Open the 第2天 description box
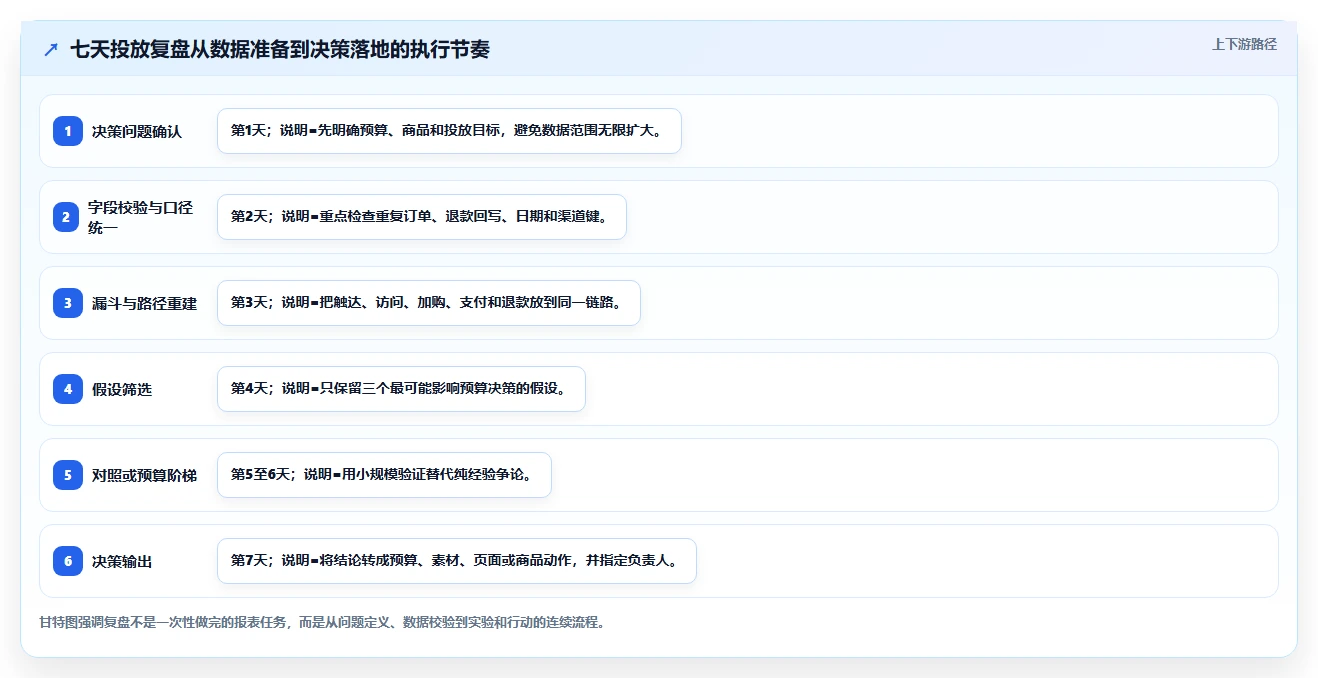1318x678 pixels. (x=422, y=217)
